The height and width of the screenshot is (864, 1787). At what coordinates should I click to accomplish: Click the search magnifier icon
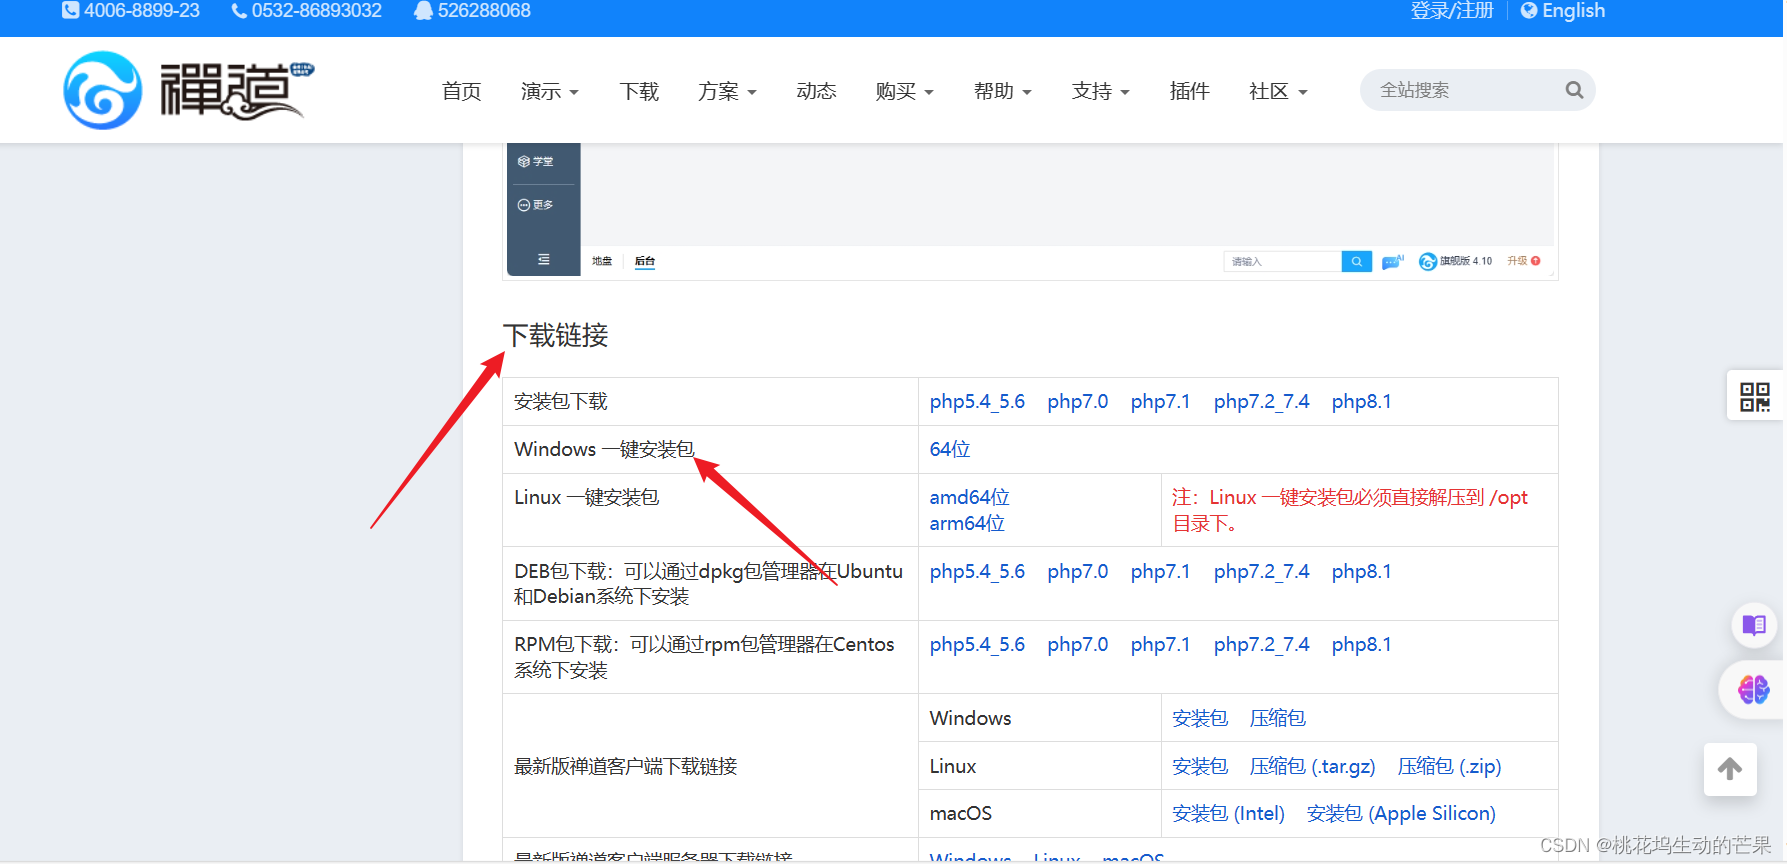[1574, 90]
